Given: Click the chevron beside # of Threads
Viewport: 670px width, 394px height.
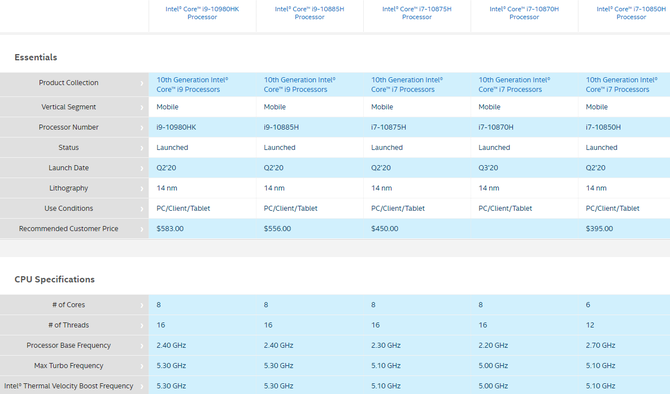Looking at the screenshot, I should (x=142, y=326).
